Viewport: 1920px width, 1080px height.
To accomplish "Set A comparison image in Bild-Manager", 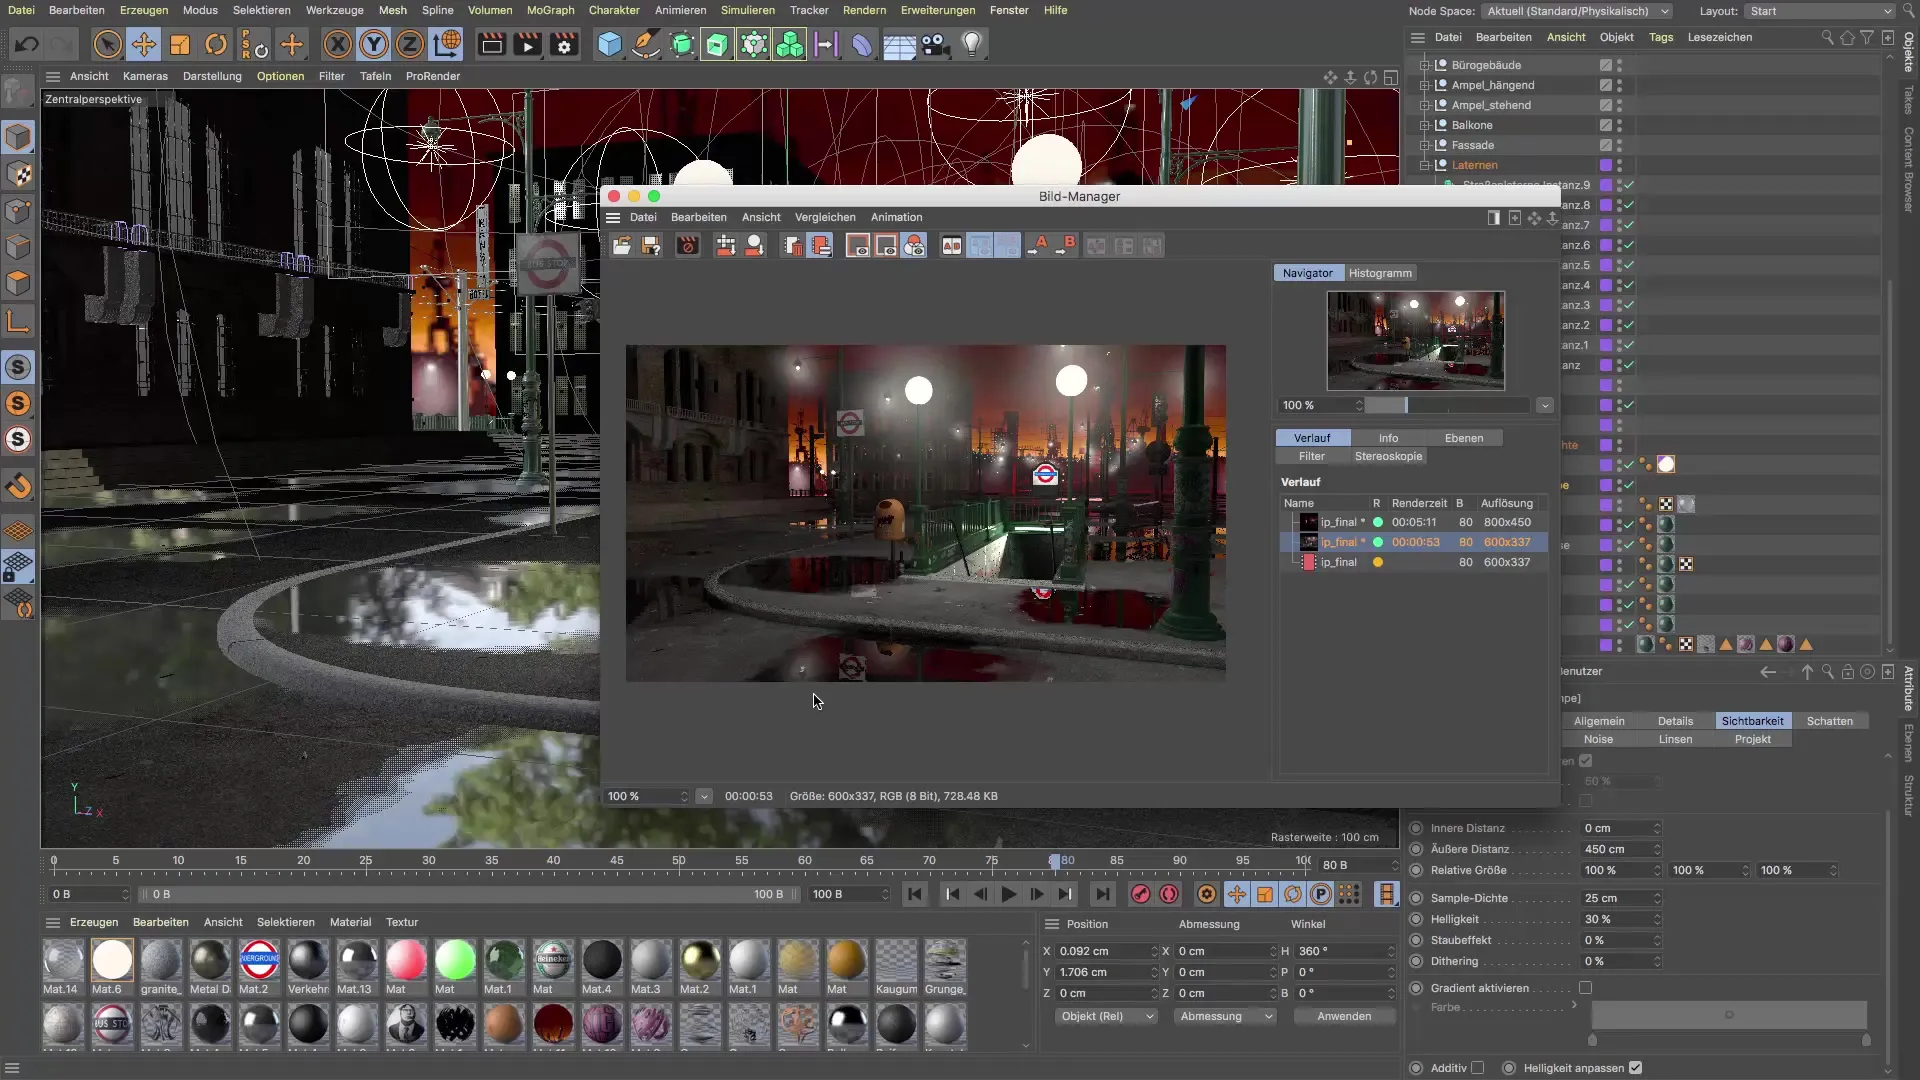I will pyautogui.click(x=1039, y=245).
